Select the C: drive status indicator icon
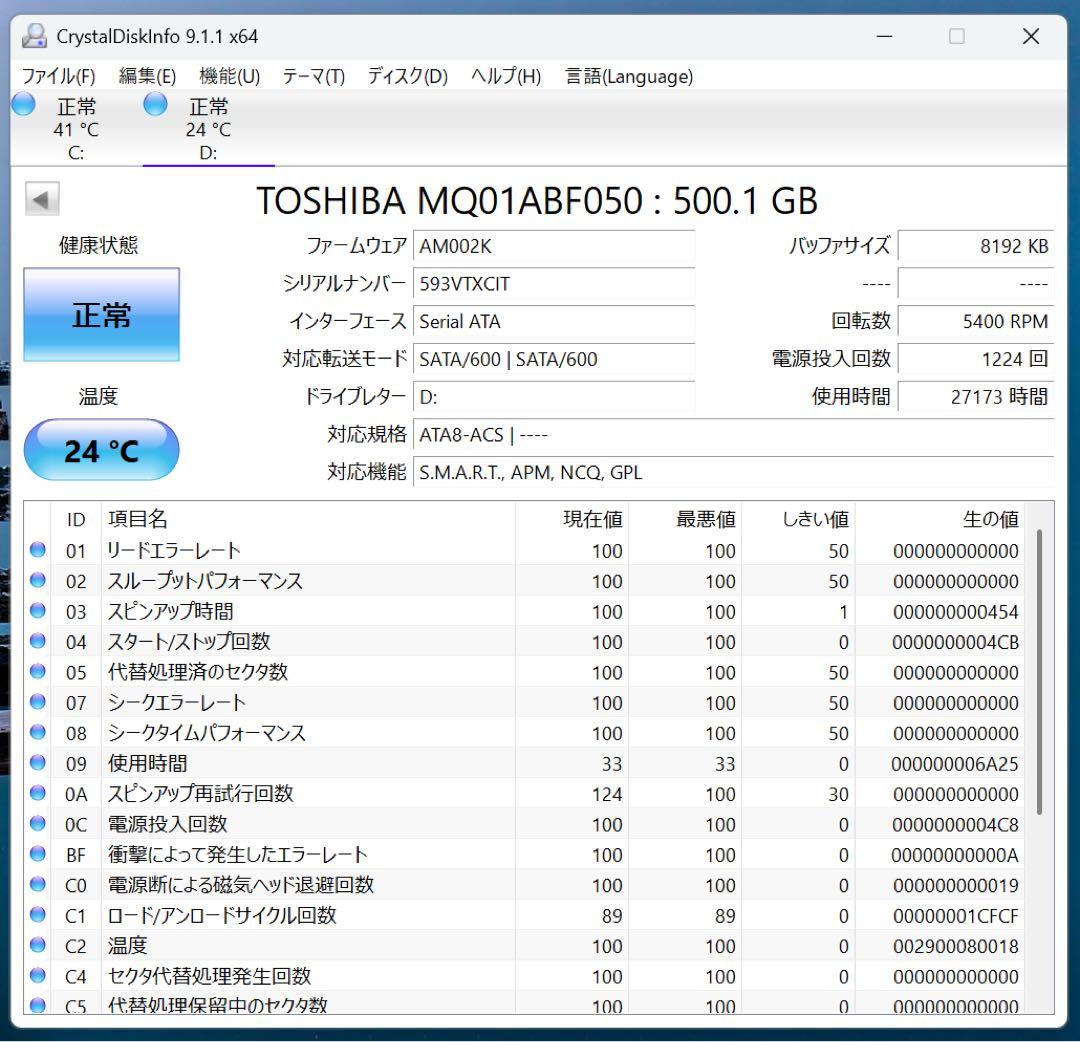The height and width of the screenshot is (1042, 1080). coord(22,103)
